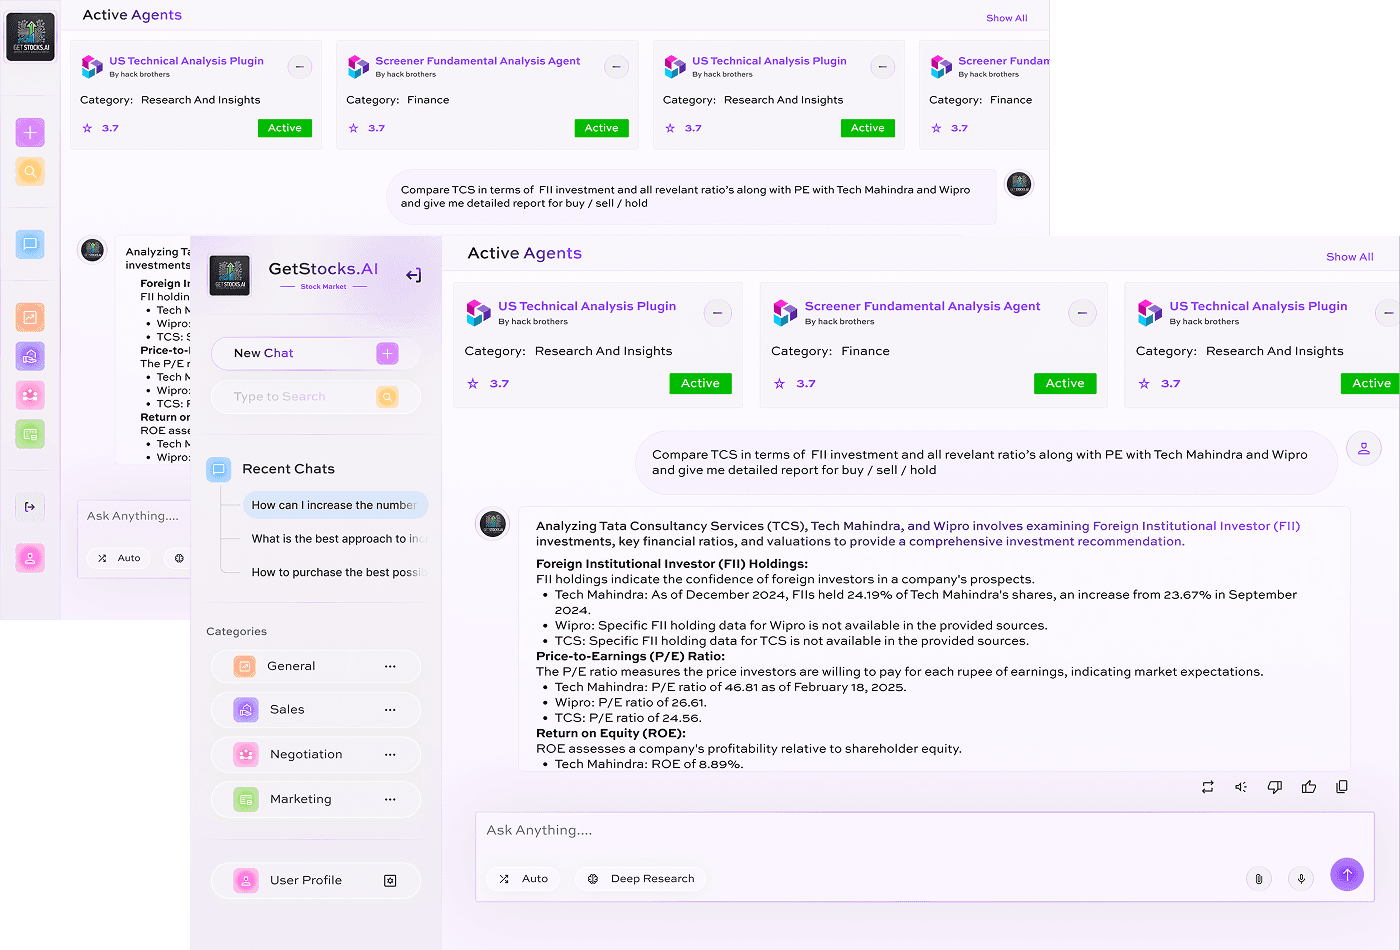The height and width of the screenshot is (950, 1400).
Task: Collapse the leftmost US Technical Analysis card in background window
Action: (299, 67)
